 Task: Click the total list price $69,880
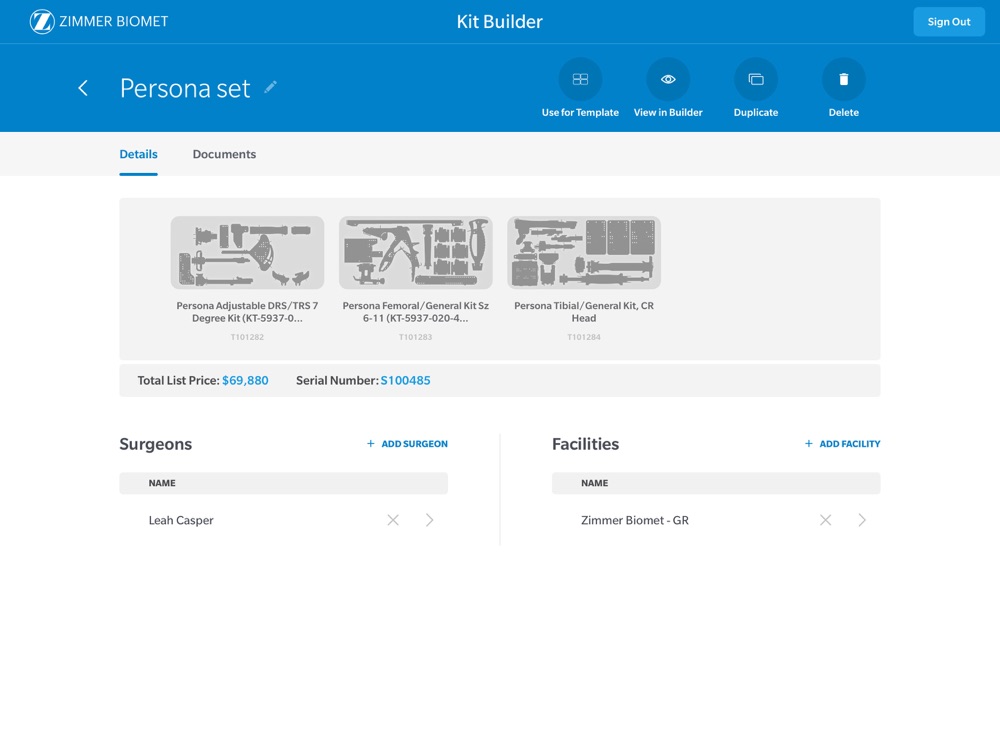pyautogui.click(x=245, y=381)
